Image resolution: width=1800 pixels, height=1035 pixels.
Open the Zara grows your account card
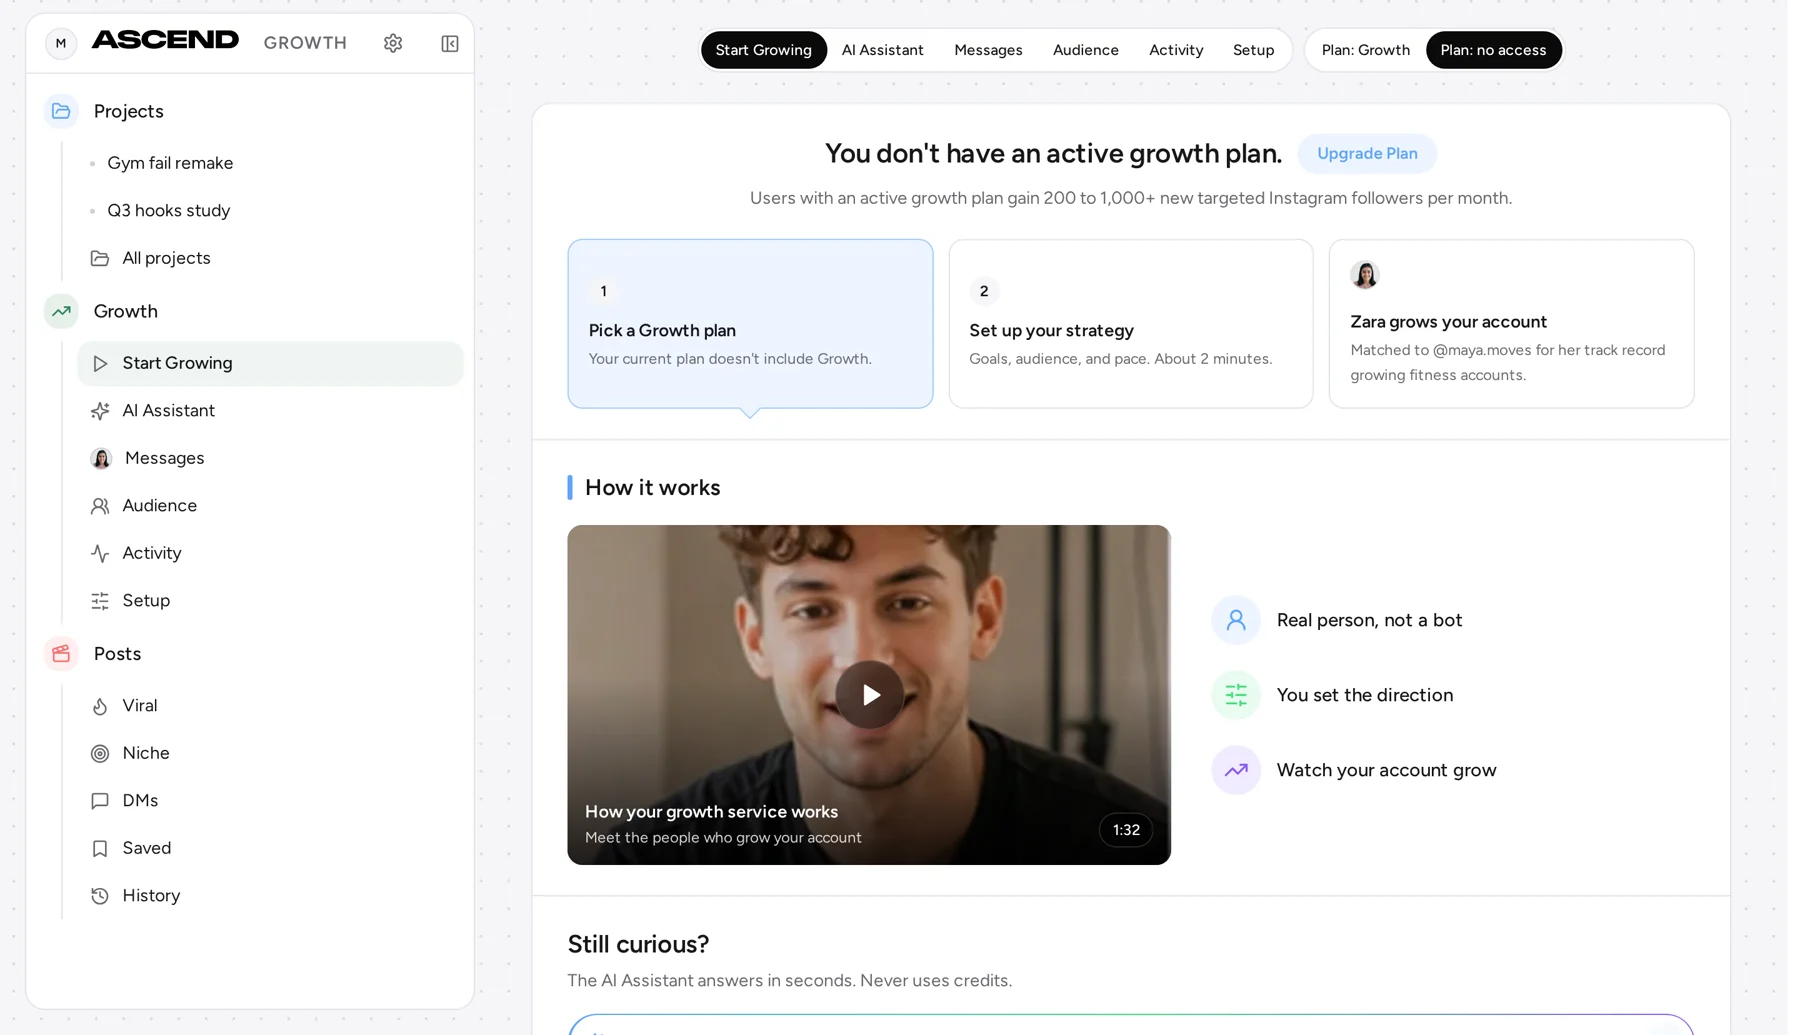[1511, 323]
